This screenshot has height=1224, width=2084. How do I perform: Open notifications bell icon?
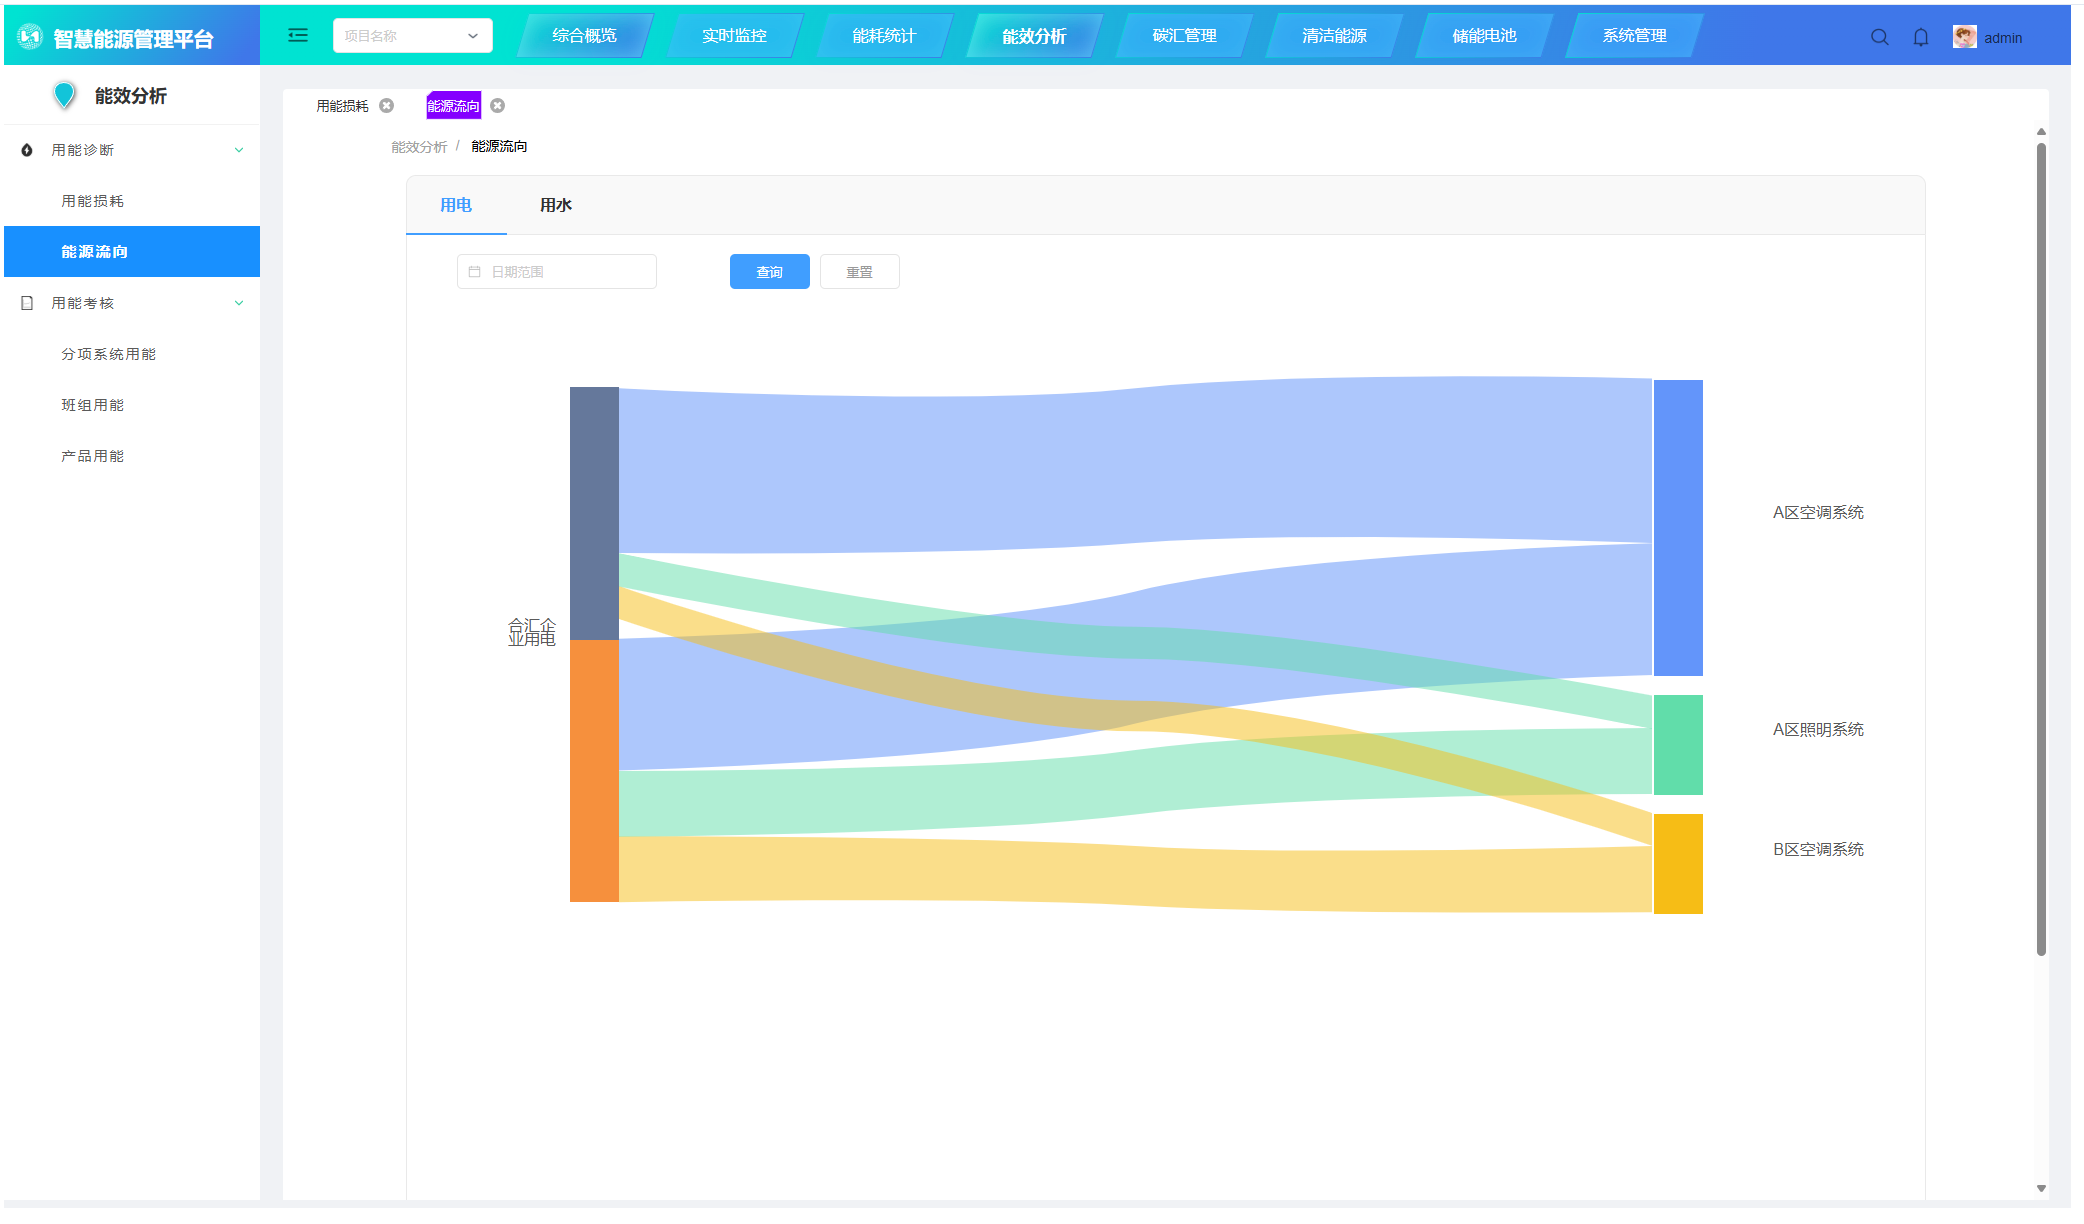pos(1920,37)
